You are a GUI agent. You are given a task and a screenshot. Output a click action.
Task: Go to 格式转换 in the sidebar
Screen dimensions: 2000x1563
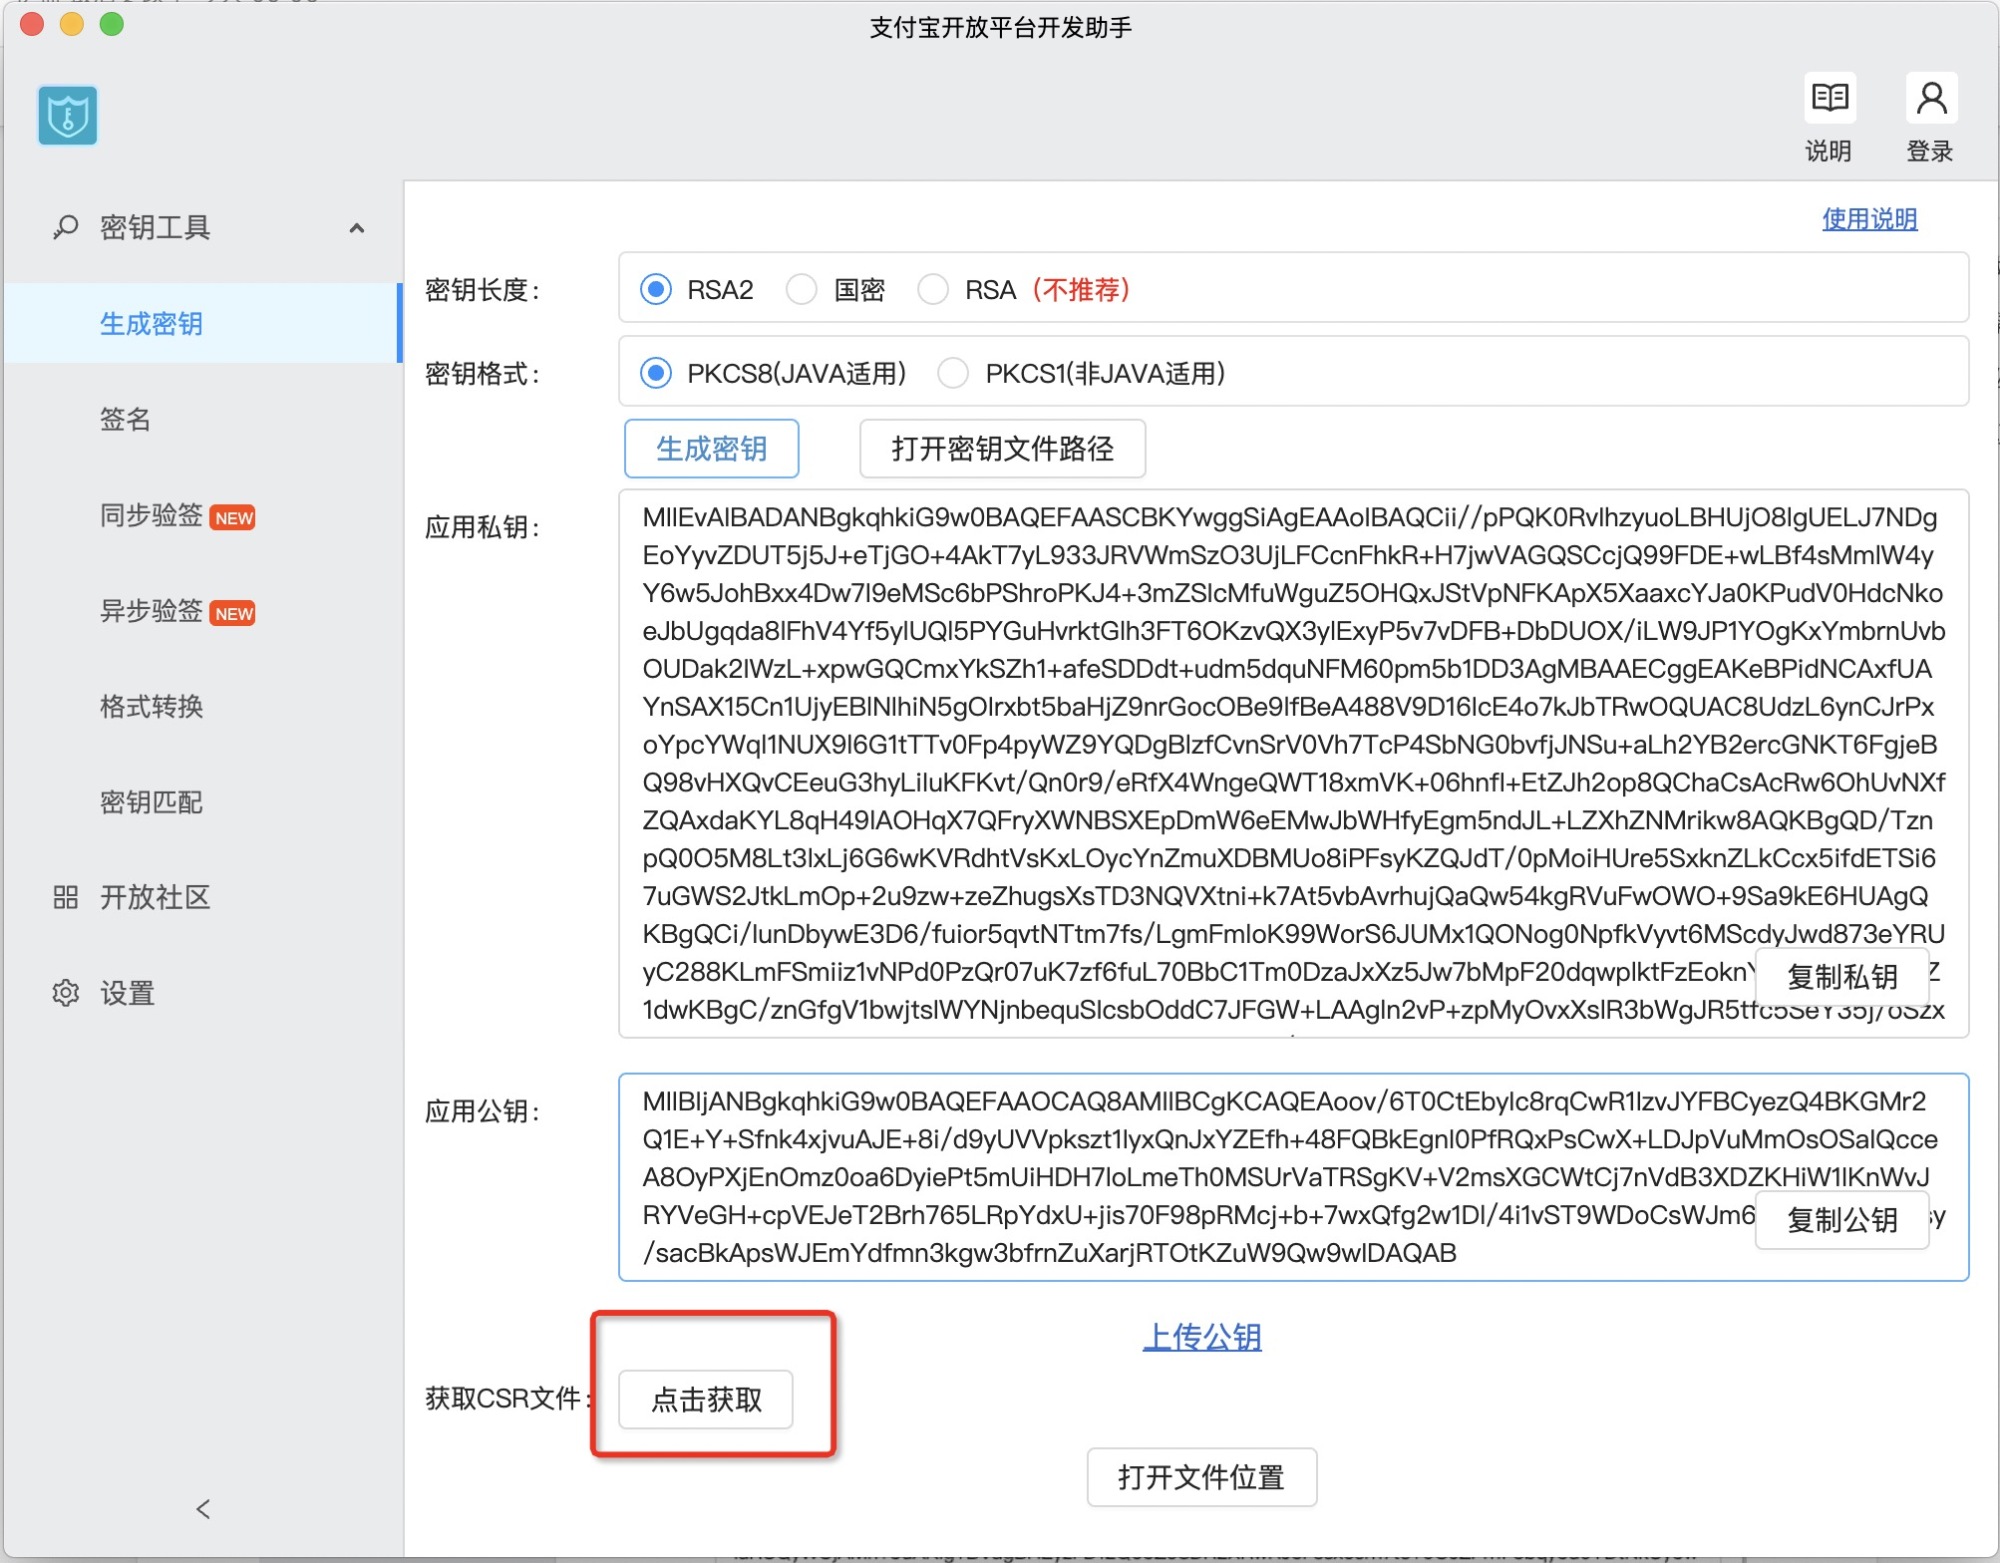151,707
